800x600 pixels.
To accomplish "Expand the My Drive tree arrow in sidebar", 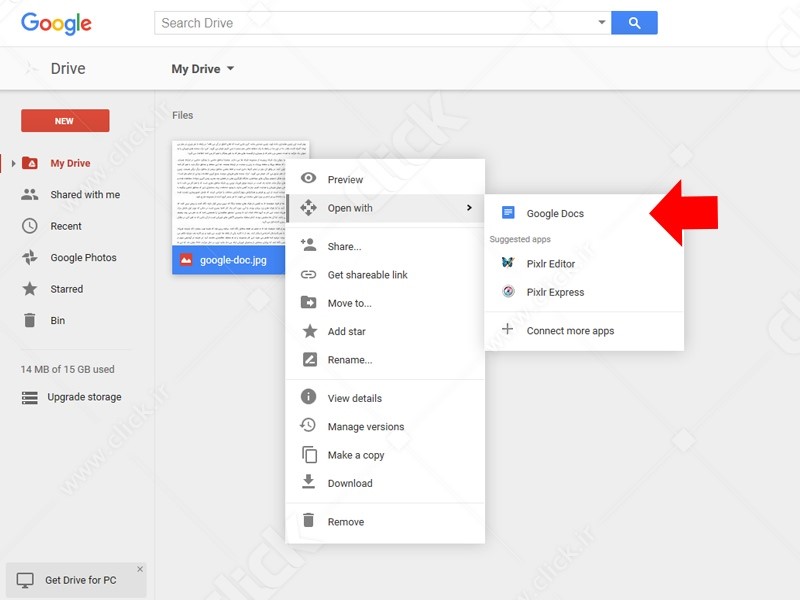I will [x=13, y=163].
